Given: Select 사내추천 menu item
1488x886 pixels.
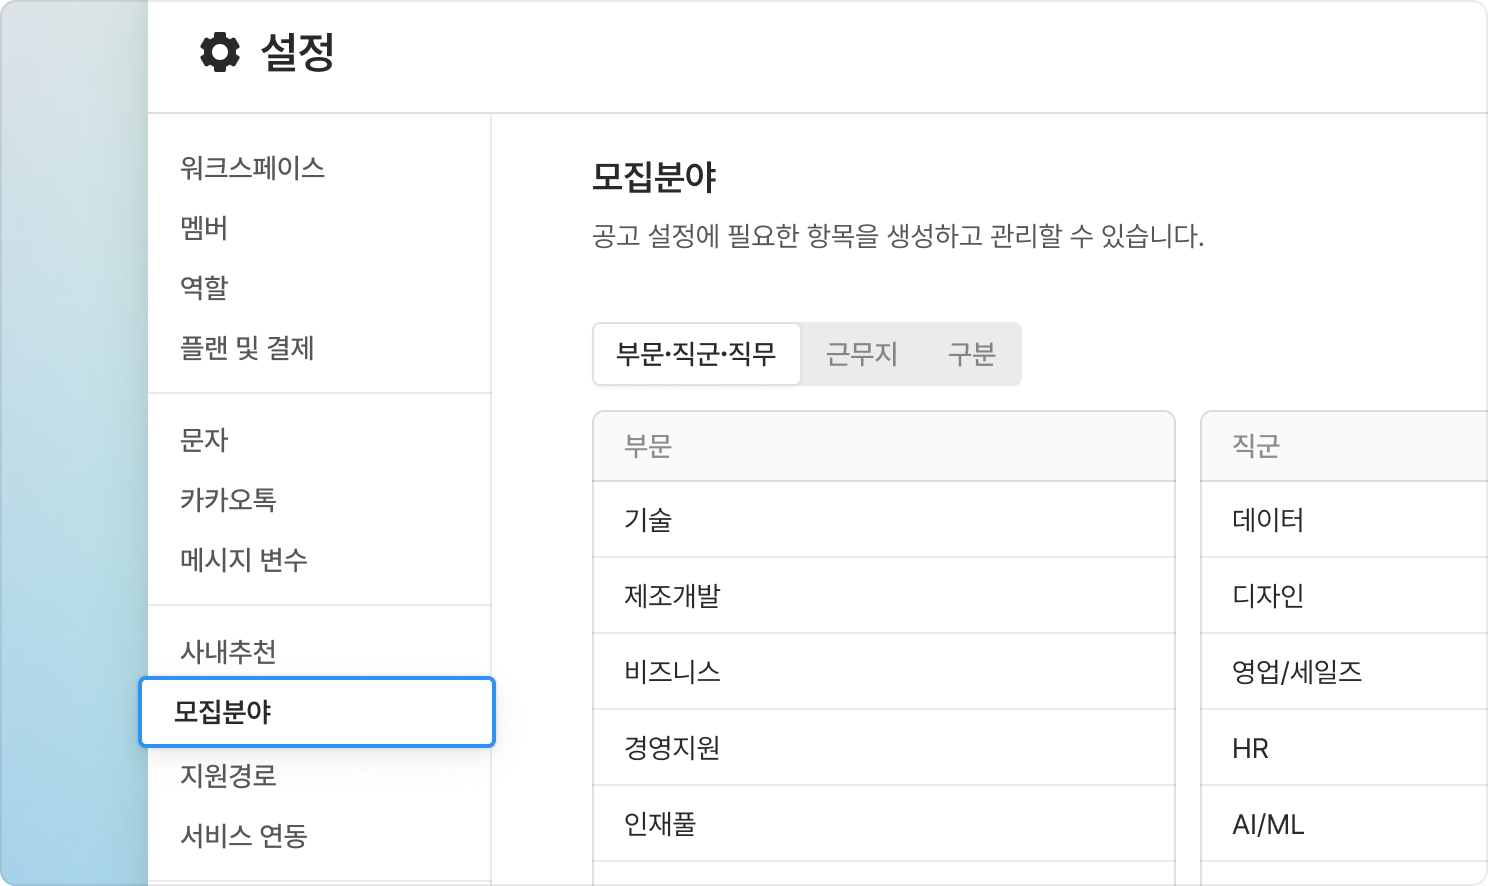Looking at the screenshot, I should [x=228, y=652].
